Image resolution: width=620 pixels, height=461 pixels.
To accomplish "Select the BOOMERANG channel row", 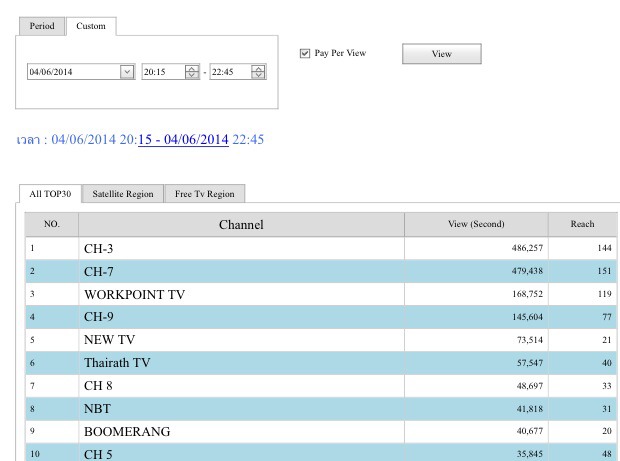I will [x=321, y=431].
